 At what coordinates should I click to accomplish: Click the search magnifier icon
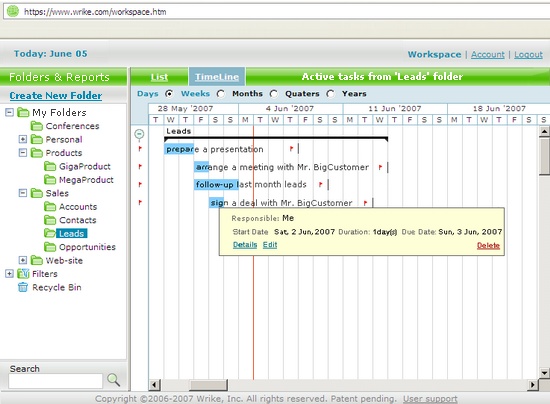tap(113, 380)
